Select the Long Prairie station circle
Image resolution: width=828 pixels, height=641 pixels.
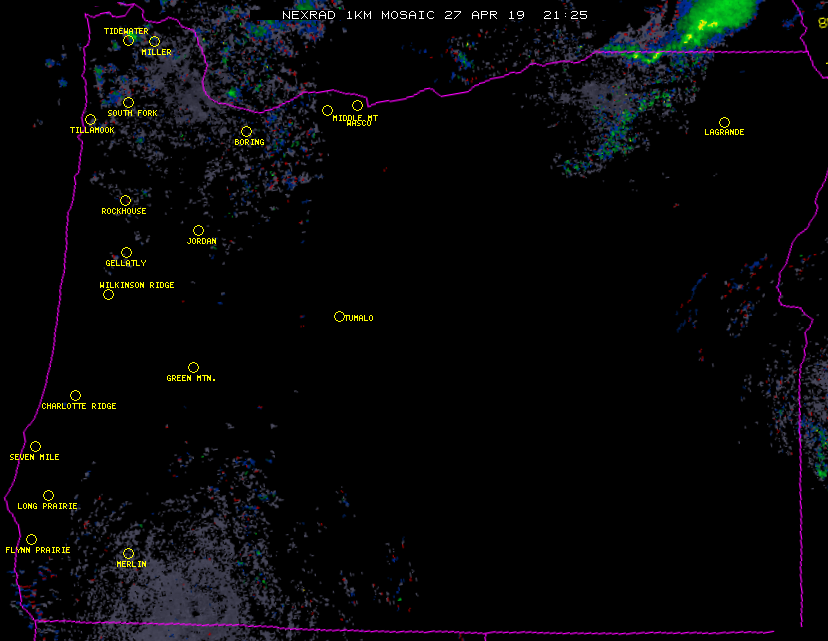pyautogui.click(x=48, y=495)
